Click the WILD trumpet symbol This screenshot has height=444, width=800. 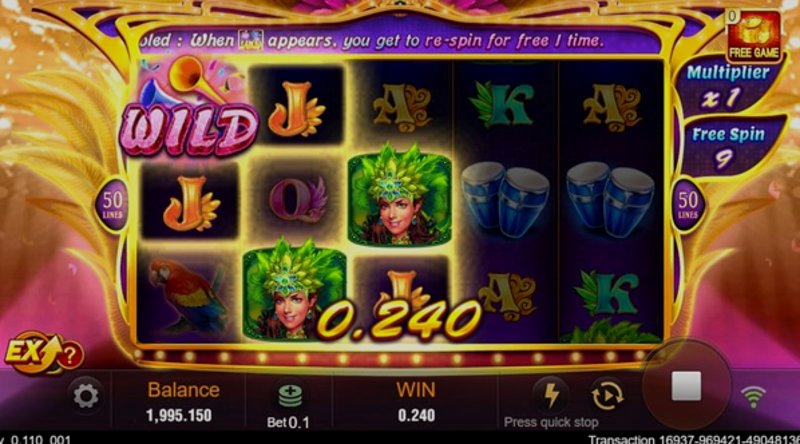tap(189, 108)
